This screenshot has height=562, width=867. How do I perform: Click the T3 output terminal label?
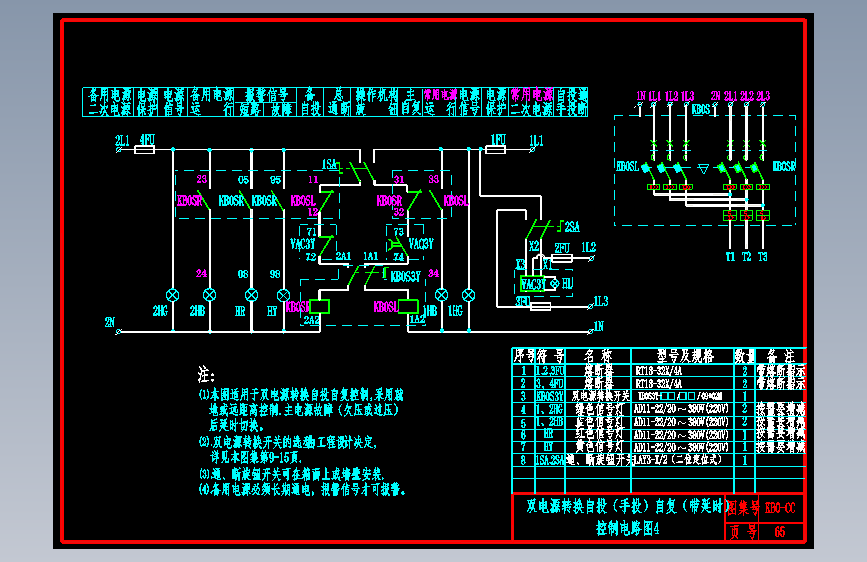click(x=762, y=257)
